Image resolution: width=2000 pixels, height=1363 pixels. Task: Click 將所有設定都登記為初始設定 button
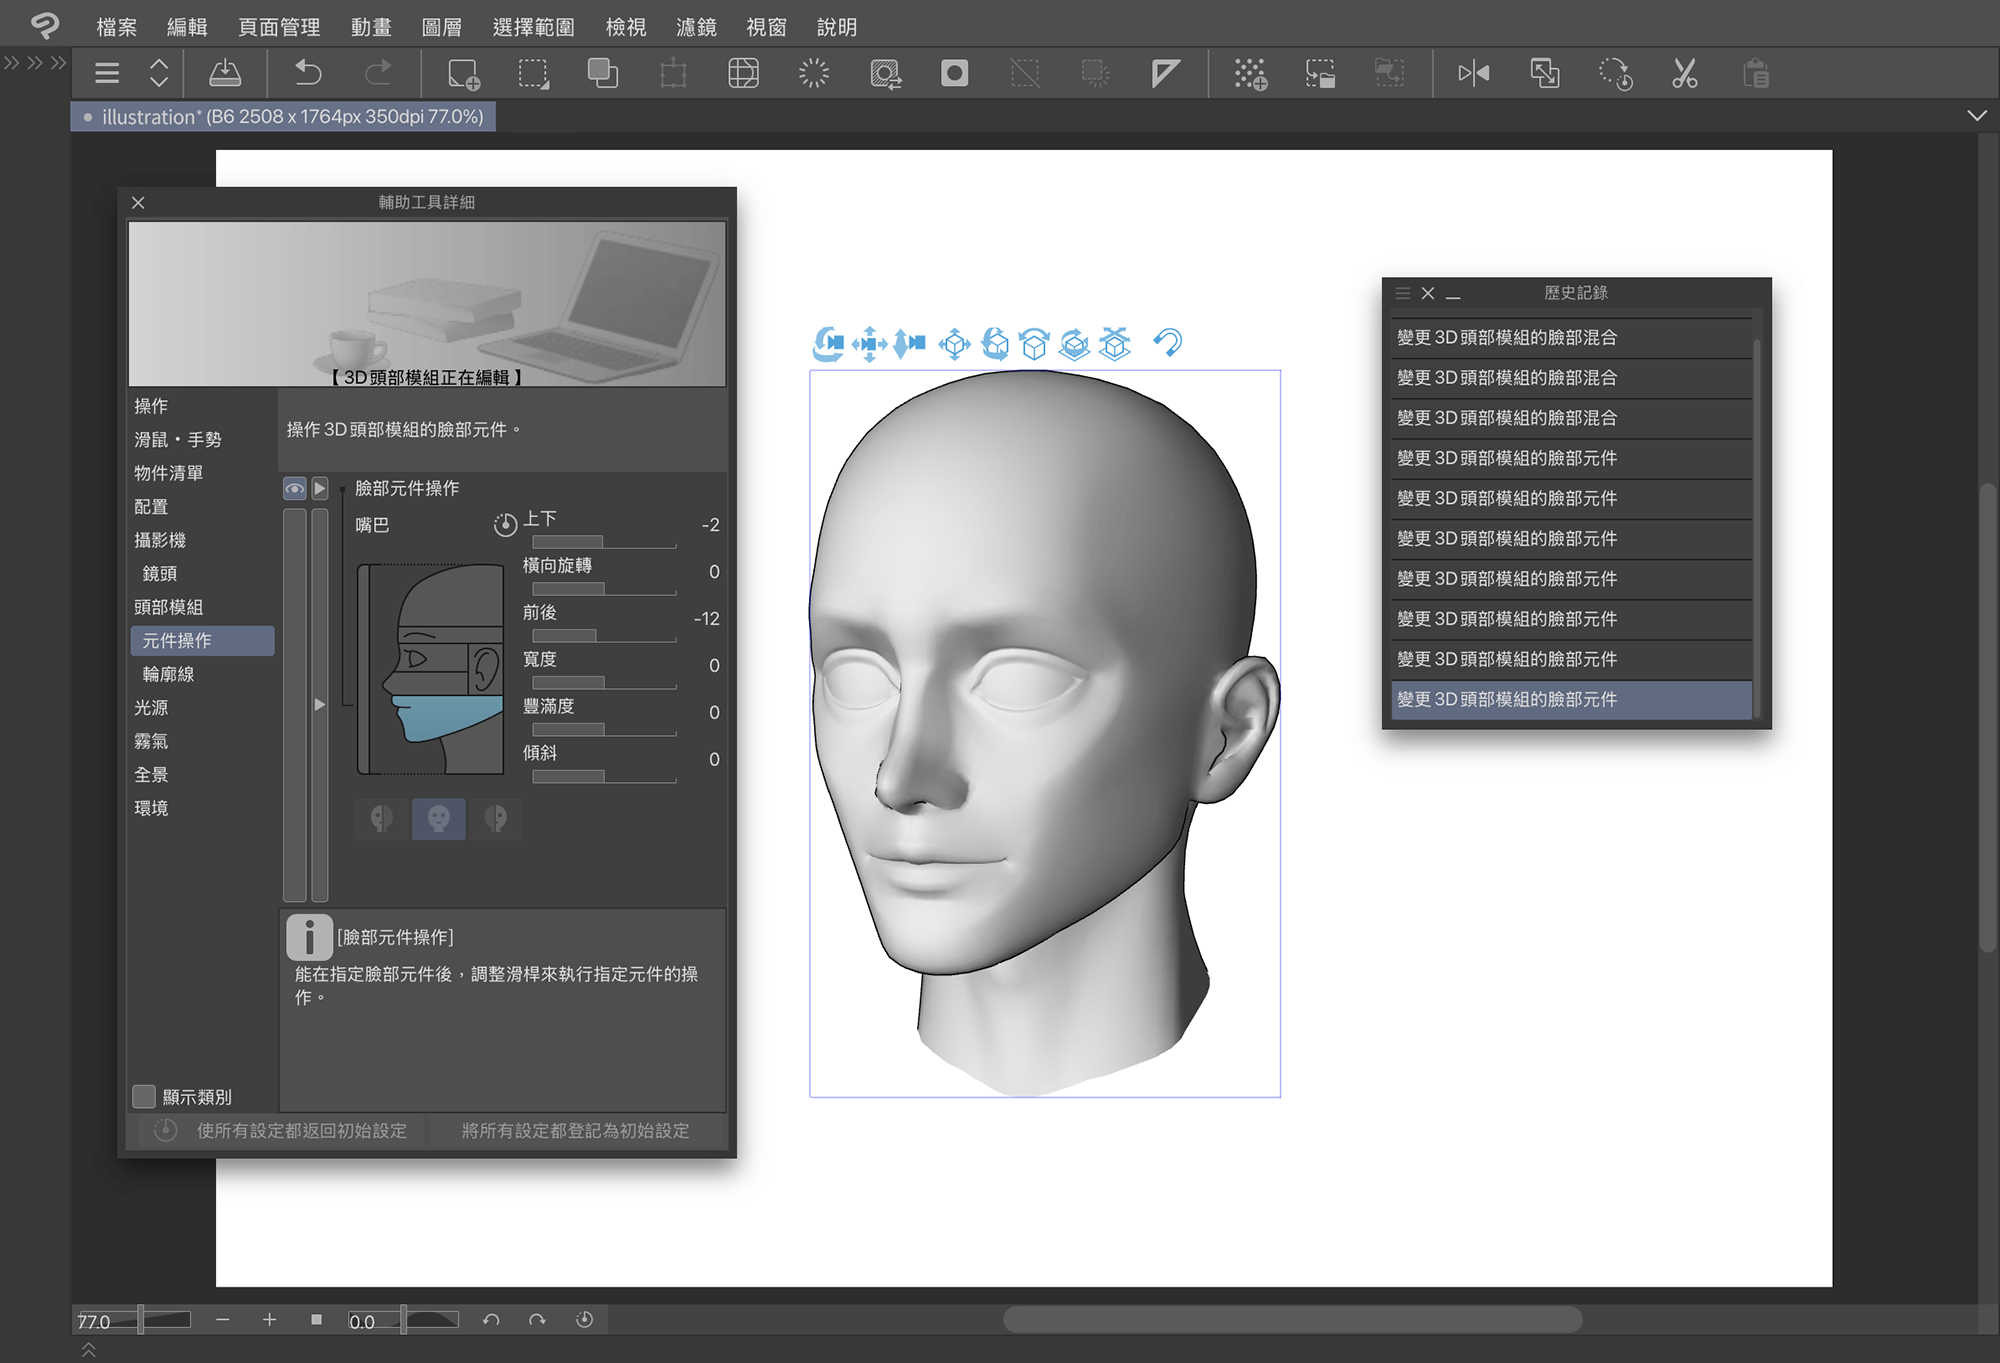click(x=576, y=1131)
